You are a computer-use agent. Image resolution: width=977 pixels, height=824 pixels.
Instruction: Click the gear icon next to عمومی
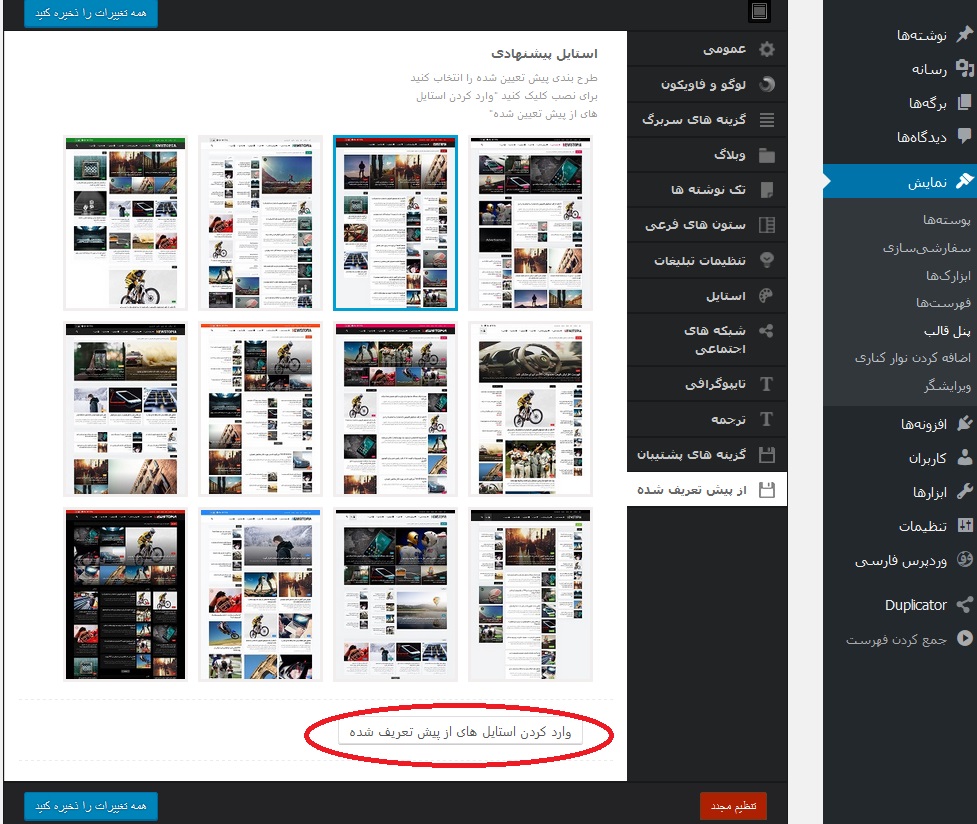tap(767, 49)
